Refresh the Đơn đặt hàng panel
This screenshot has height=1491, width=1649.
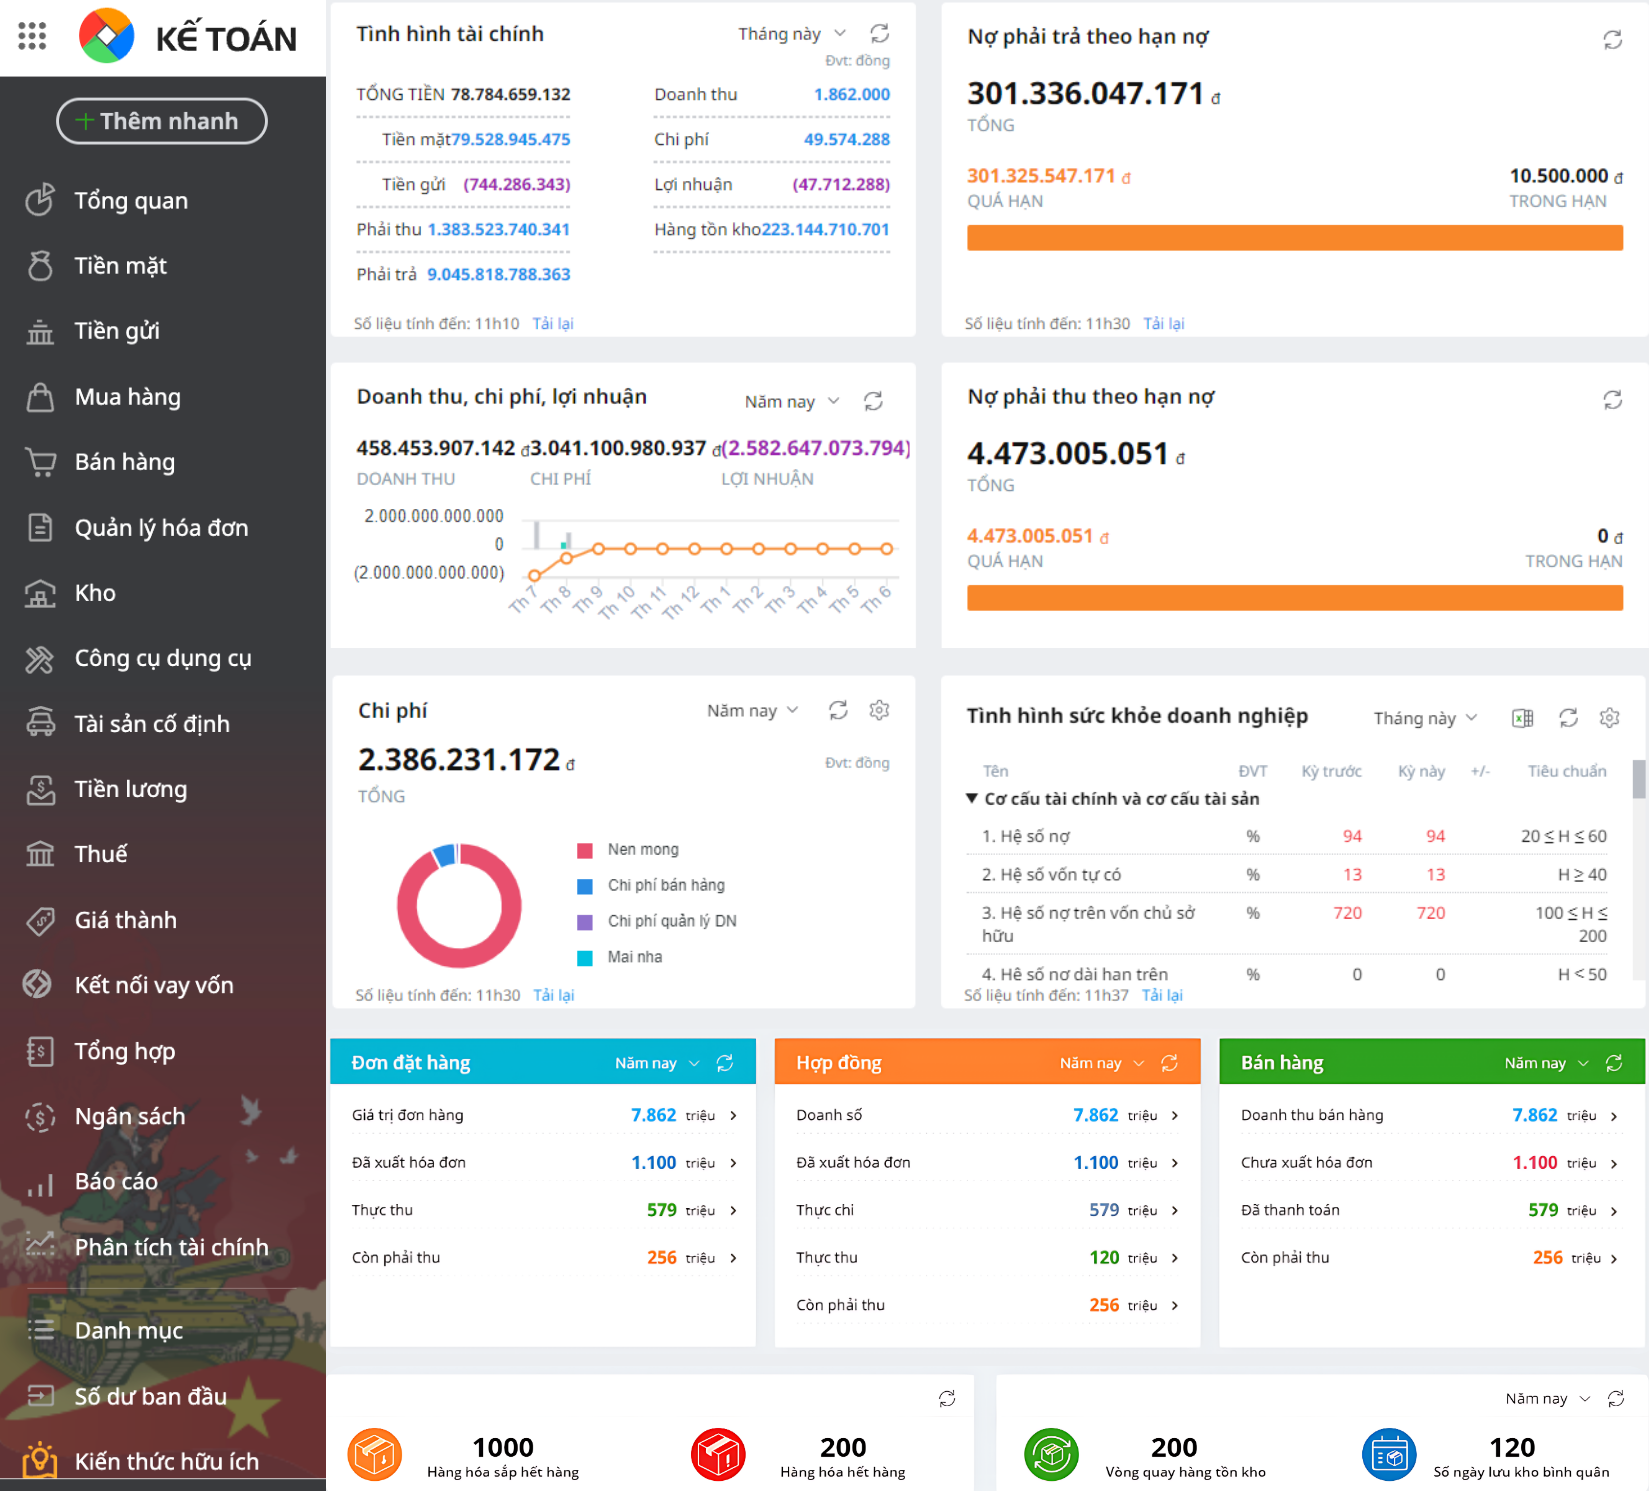point(725,1063)
